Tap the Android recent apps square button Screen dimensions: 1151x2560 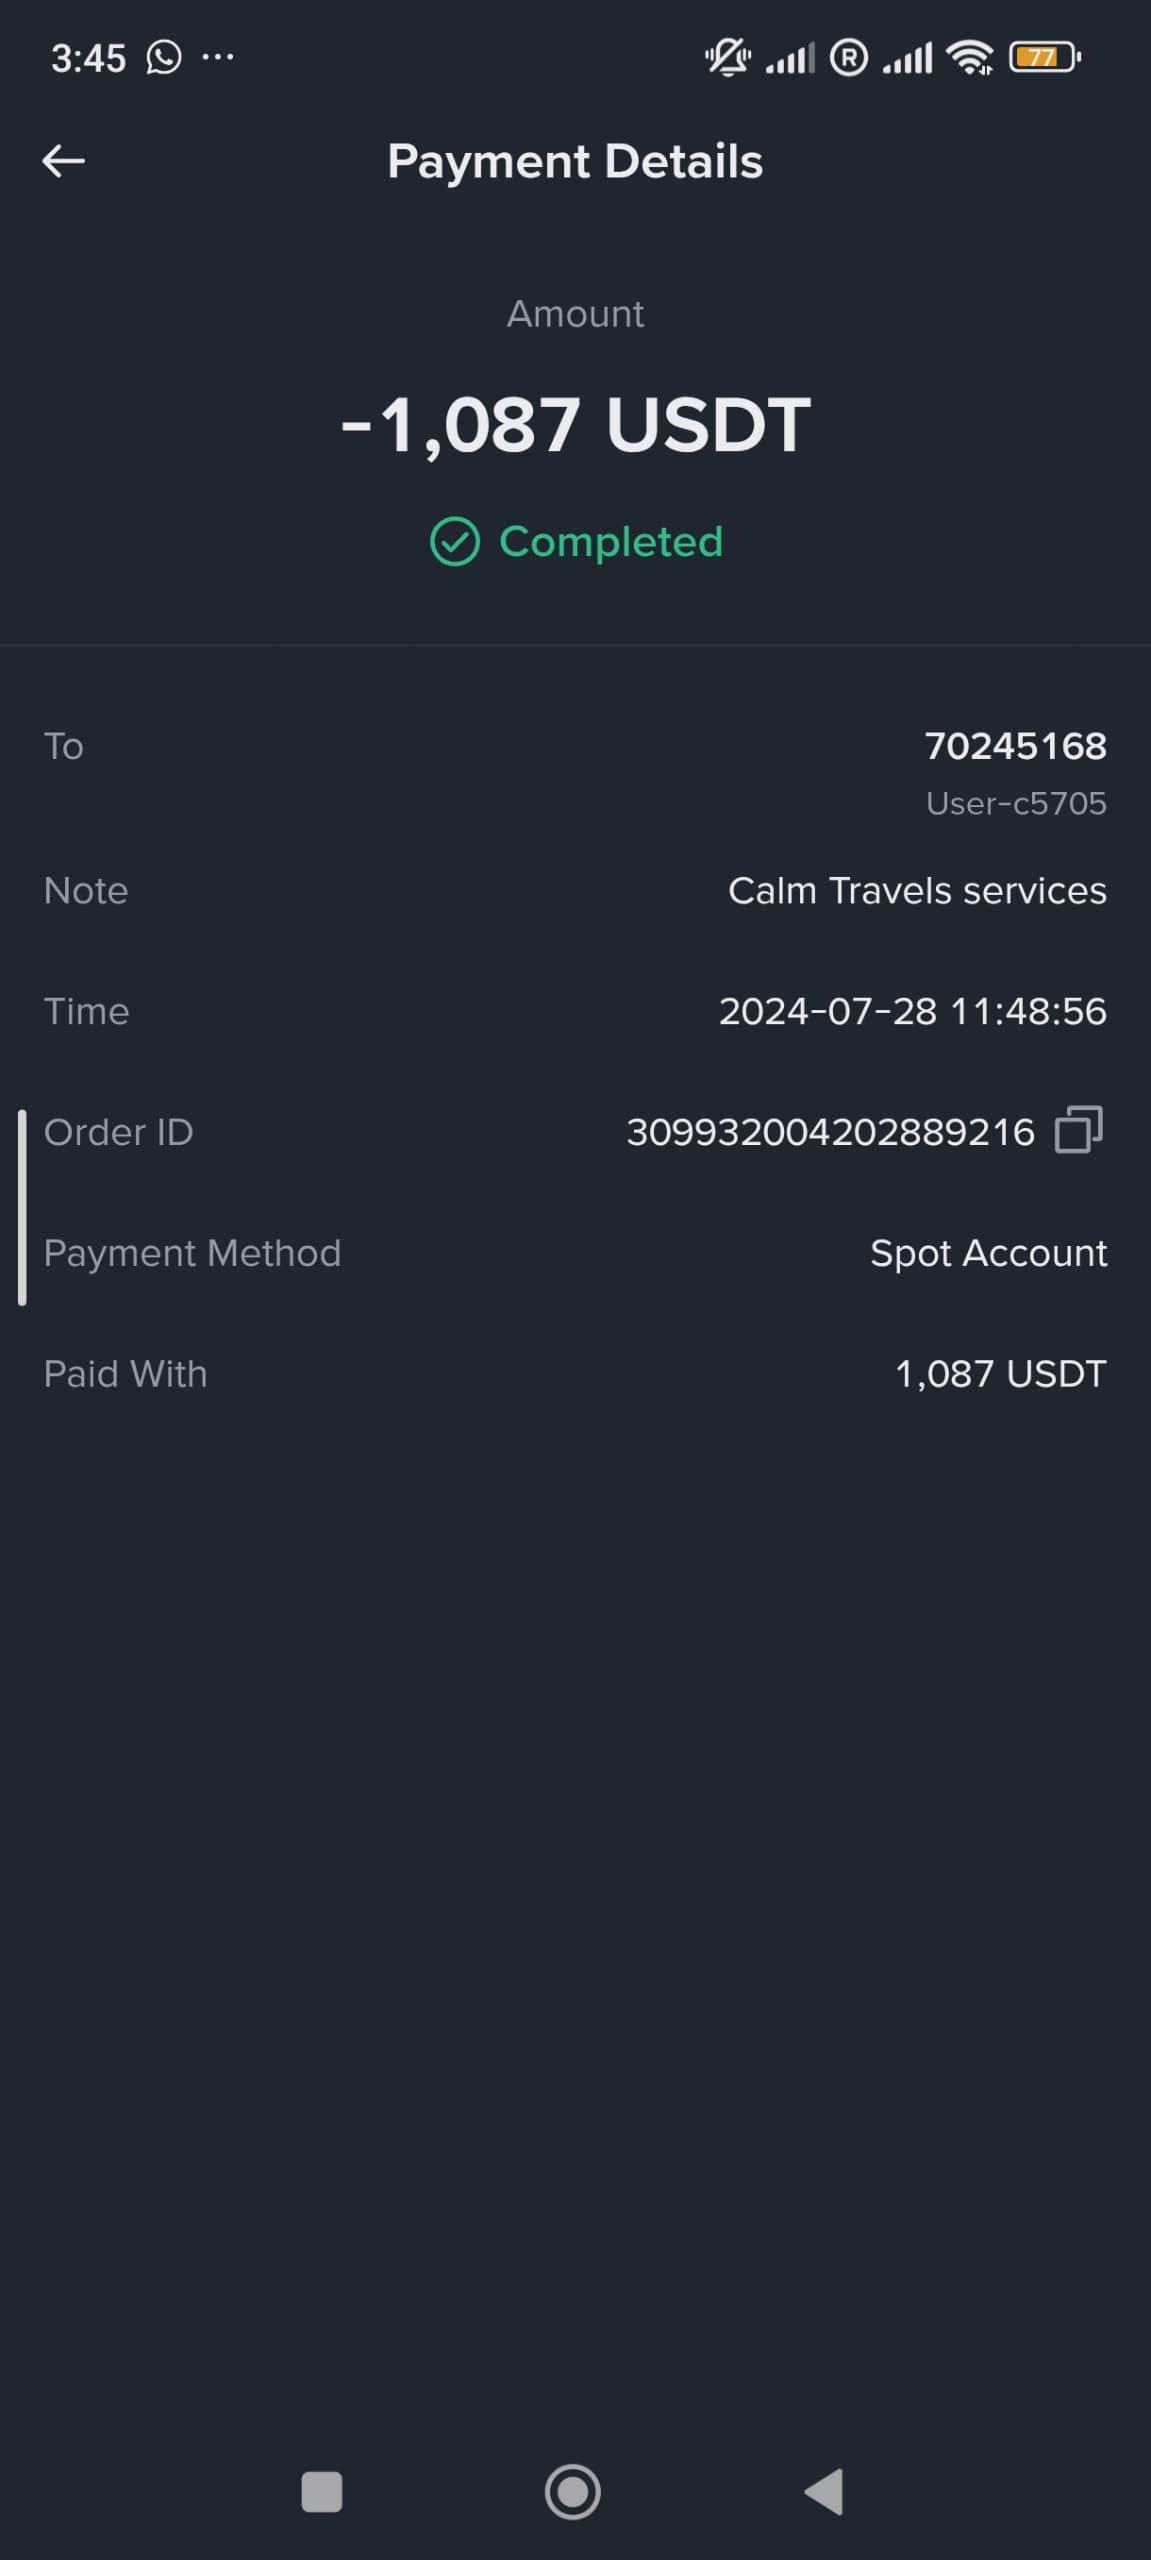pyautogui.click(x=322, y=2491)
